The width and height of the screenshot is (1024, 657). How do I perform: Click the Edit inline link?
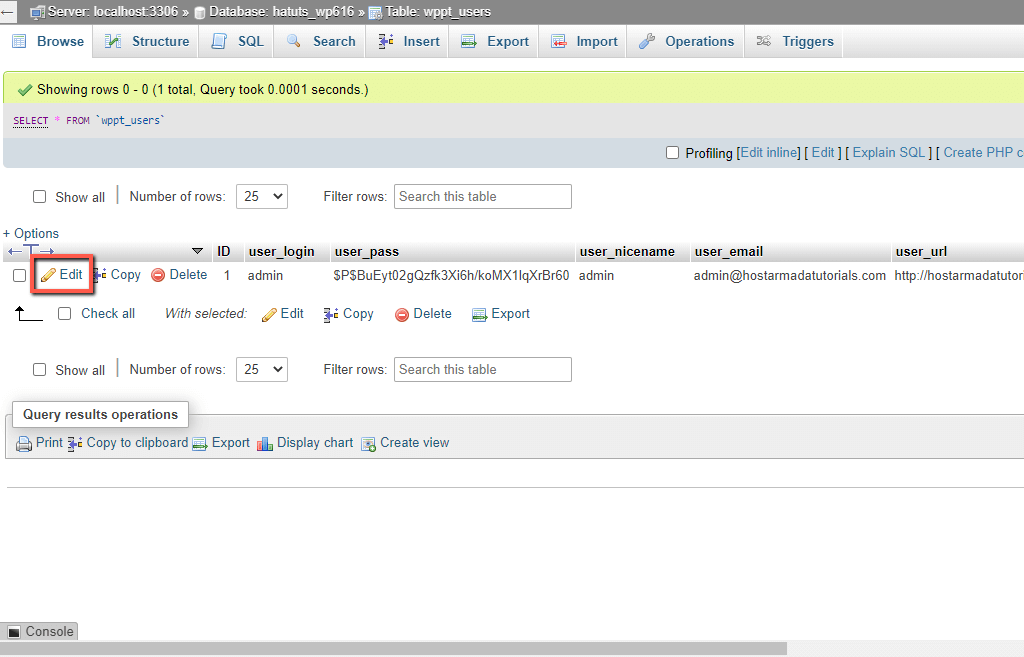coord(769,153)
